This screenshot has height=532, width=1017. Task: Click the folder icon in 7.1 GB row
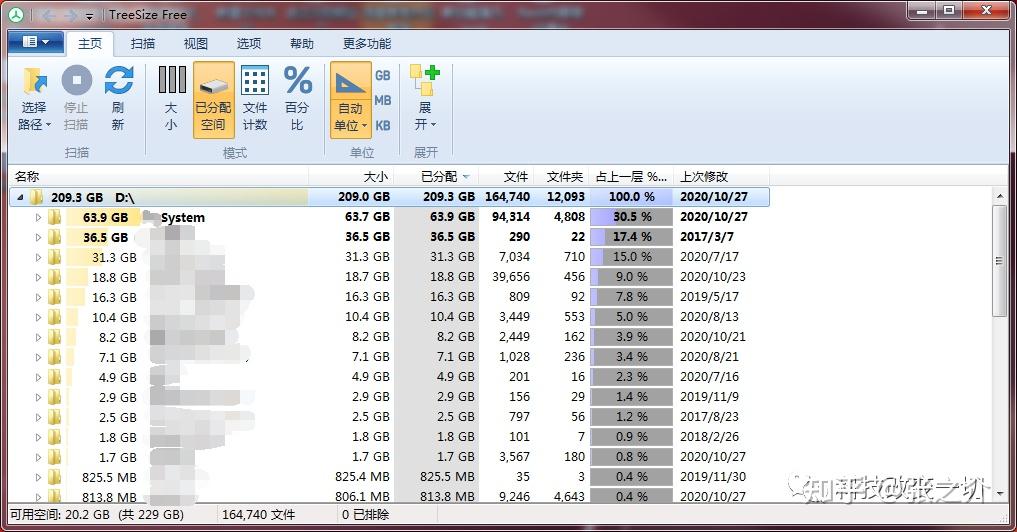(x=54, y=357)
